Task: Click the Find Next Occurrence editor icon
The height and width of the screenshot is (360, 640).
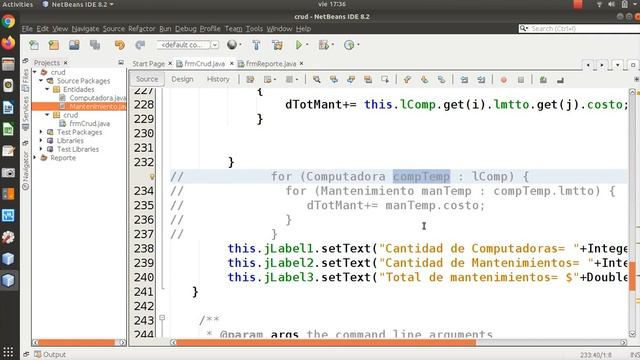Action: 351,80
